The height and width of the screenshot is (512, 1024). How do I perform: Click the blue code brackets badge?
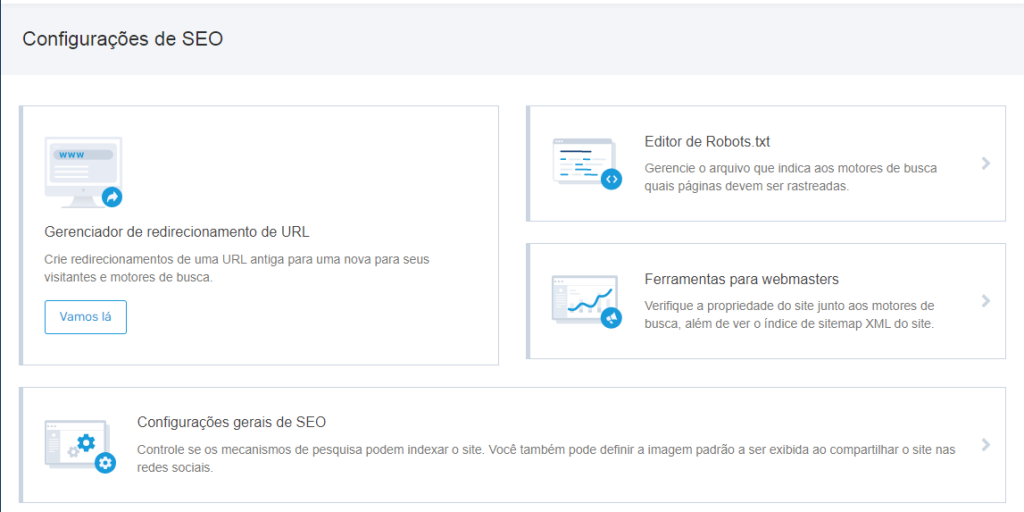[x=611, y=179]
